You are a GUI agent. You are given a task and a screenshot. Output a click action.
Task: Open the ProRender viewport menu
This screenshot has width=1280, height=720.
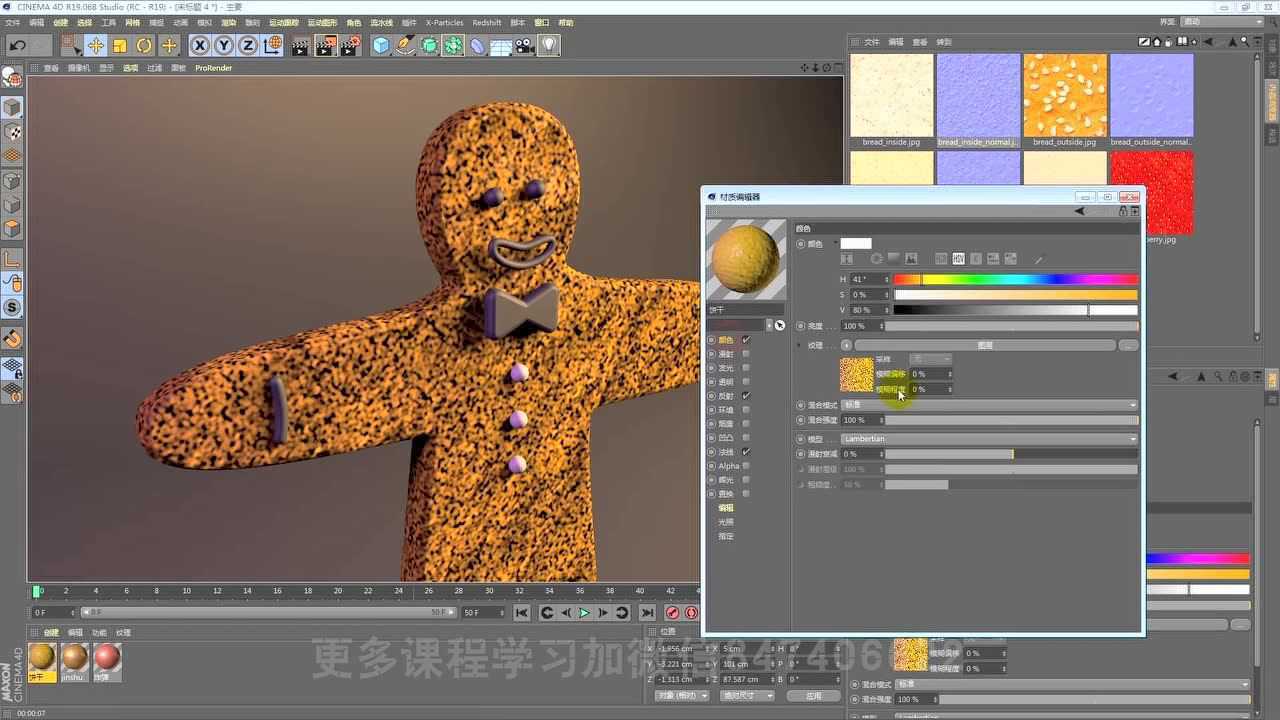(x=213, y=68)
